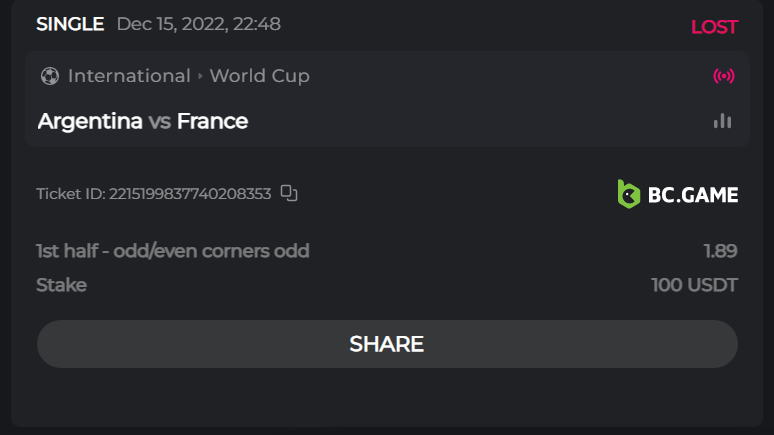774x435 pixels.
Task: Click the Dec 15, 2022 timestamp
Action: pos(198,24)
